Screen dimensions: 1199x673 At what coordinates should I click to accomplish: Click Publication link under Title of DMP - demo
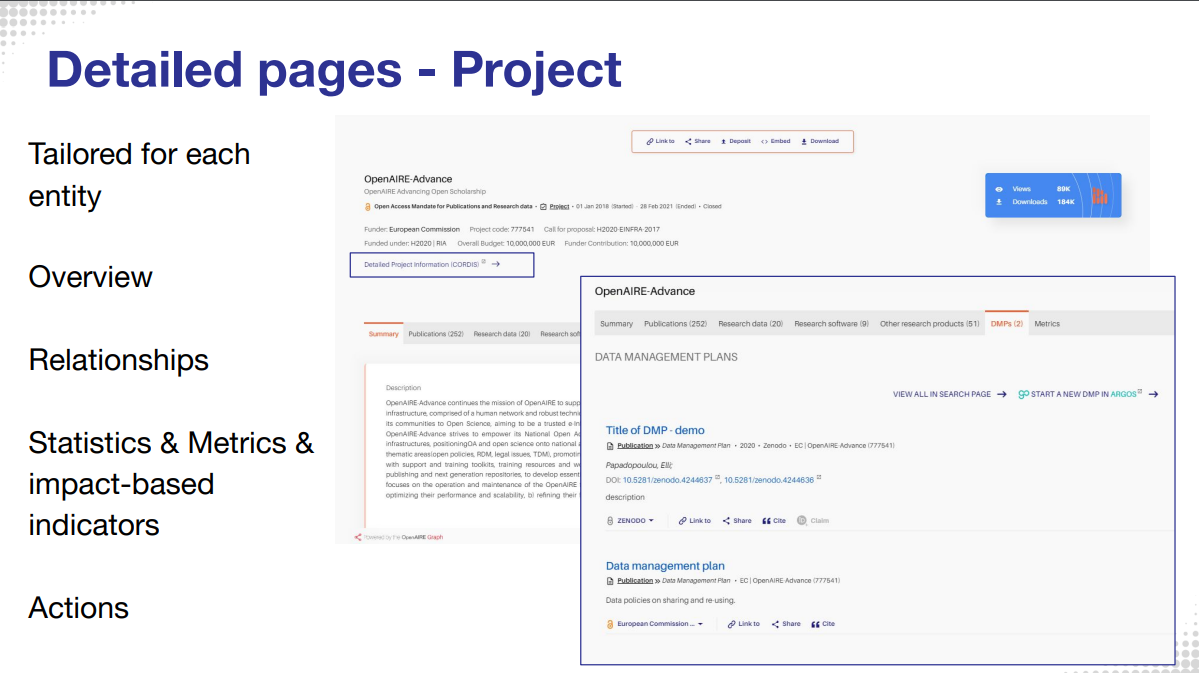(635, 446)
